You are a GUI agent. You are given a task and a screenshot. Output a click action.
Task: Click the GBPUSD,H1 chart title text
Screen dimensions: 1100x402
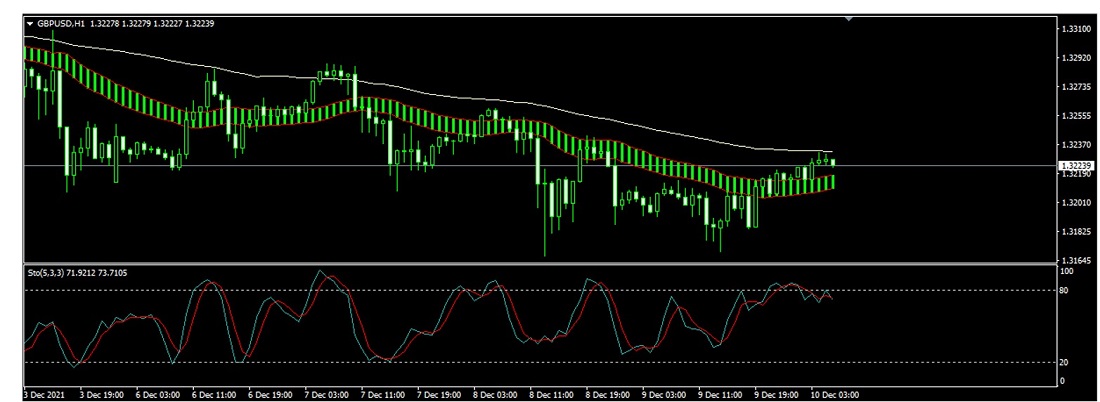coord(61,22)
